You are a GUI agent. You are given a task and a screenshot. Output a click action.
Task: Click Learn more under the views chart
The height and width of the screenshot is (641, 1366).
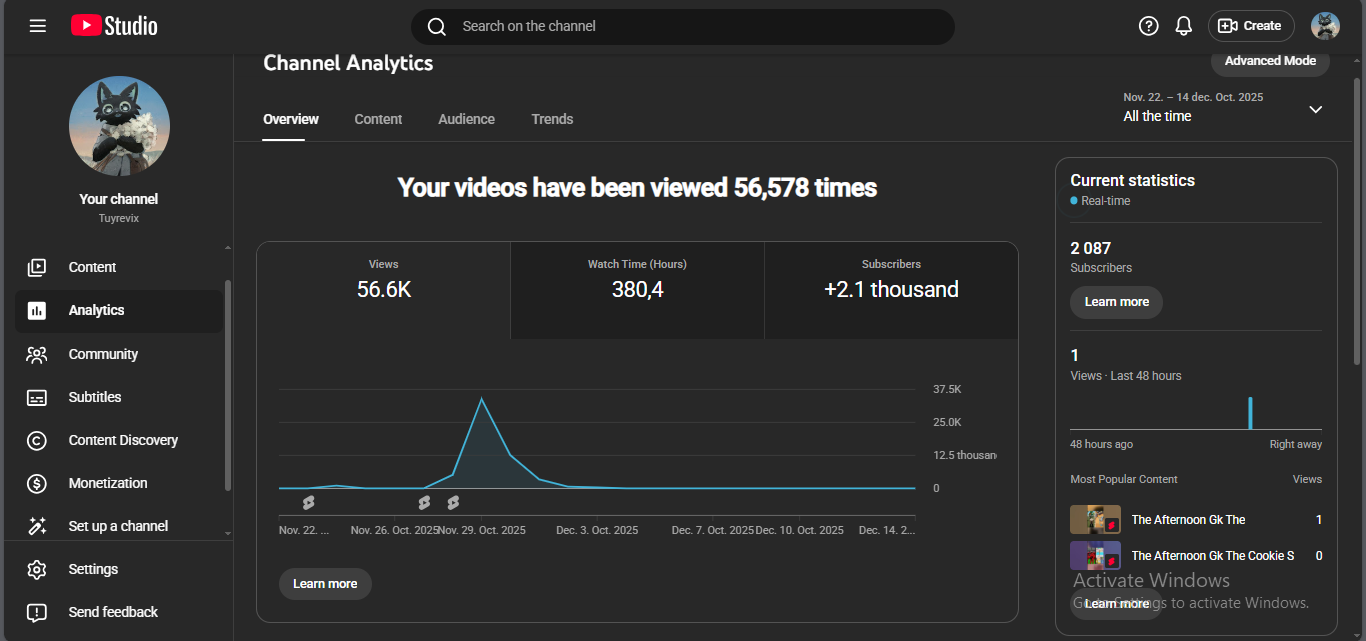coord(325,584)
